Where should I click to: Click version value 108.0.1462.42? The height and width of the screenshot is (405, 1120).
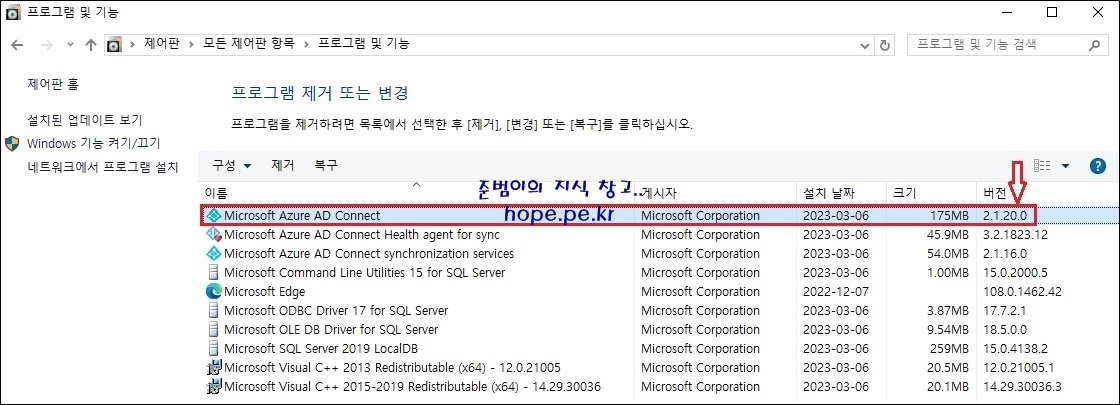point(1022,291)
